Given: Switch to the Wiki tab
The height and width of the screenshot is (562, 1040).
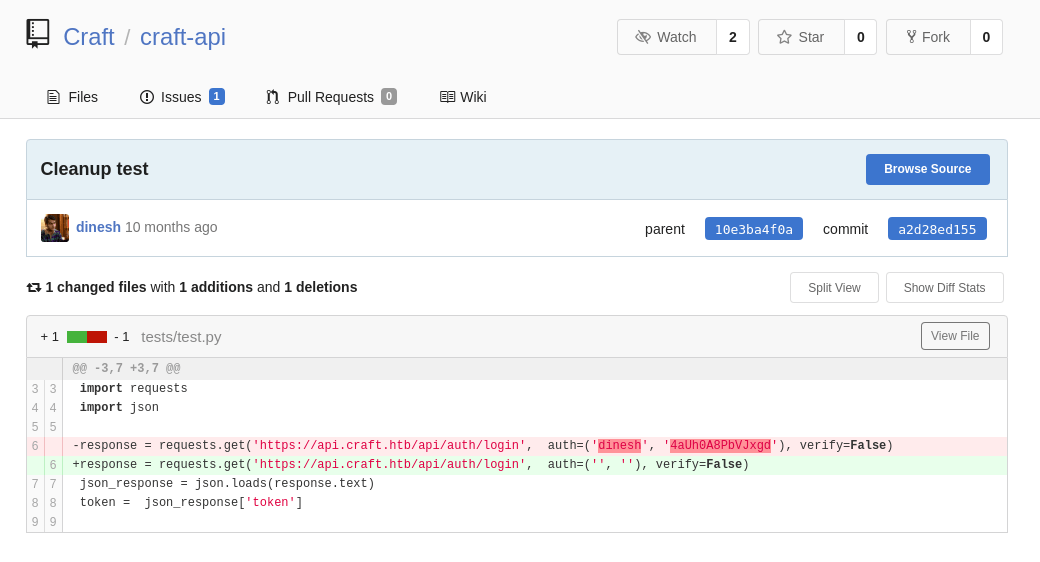Looking at the screenshot, I should pos(472,97).
